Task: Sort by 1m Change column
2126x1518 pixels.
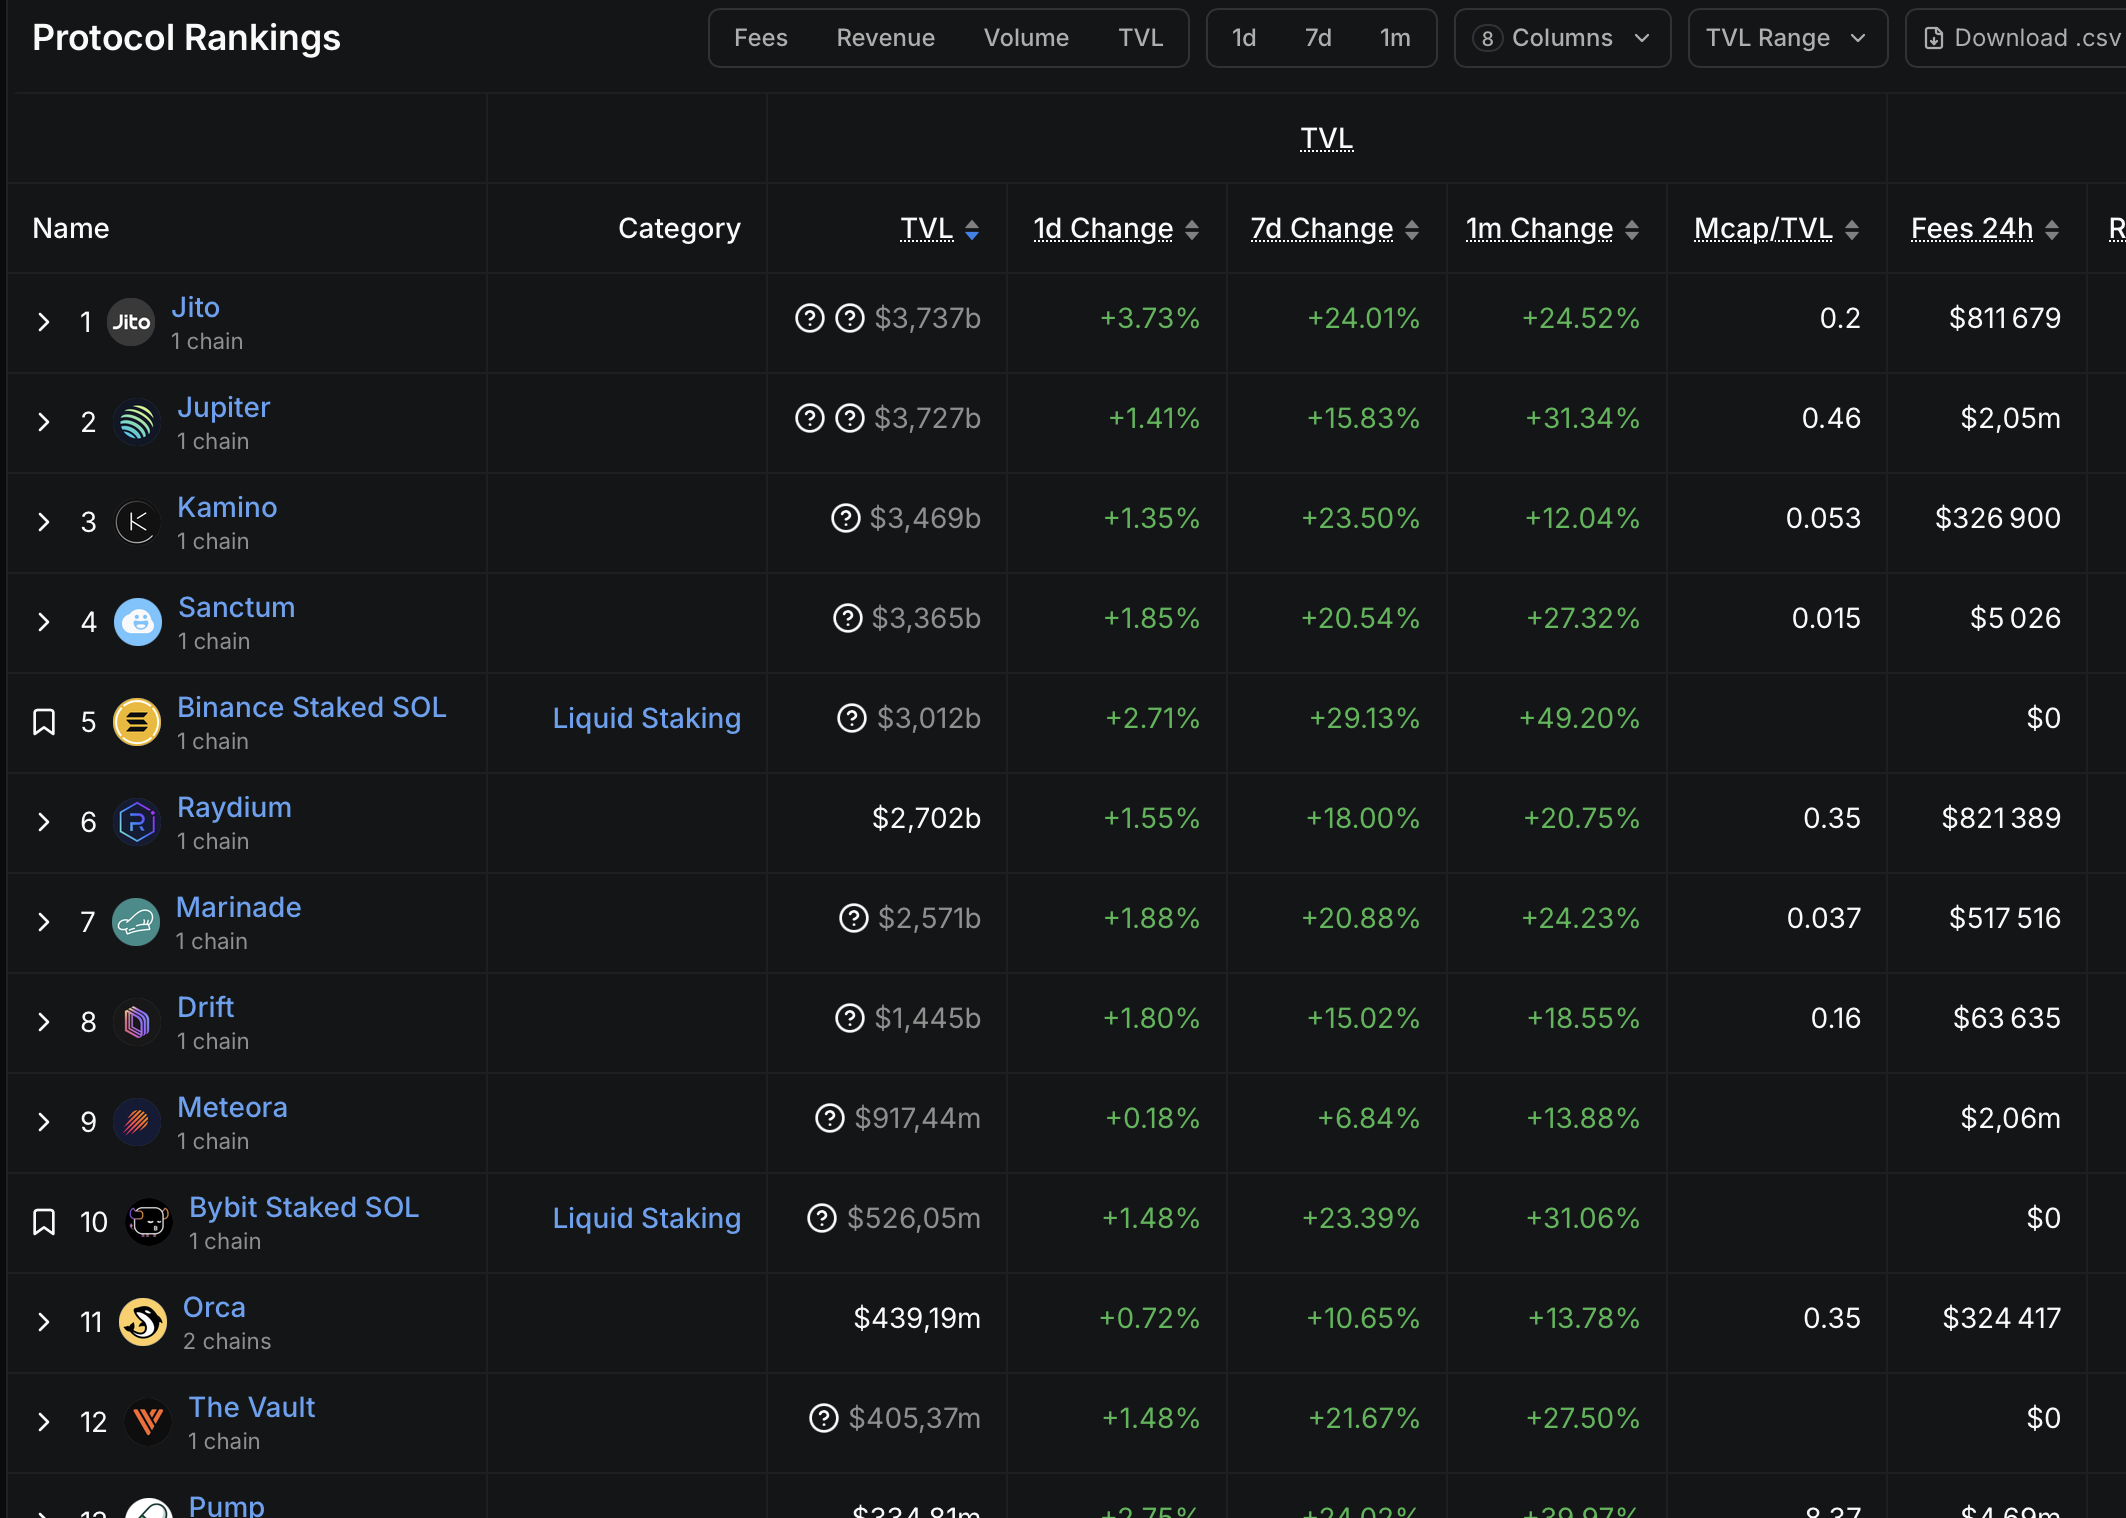Action: [x=1551, y=229]
